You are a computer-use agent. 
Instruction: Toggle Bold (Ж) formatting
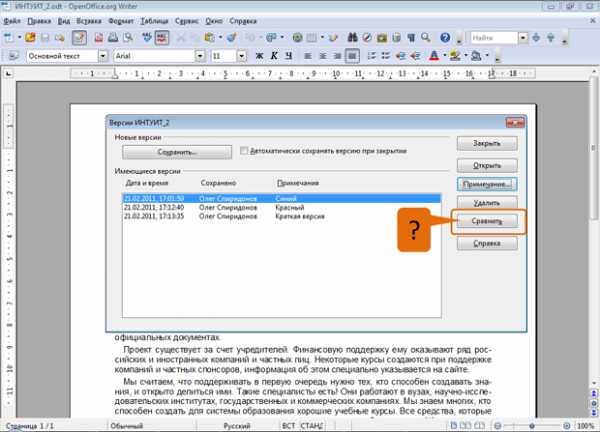click(259, 56)
